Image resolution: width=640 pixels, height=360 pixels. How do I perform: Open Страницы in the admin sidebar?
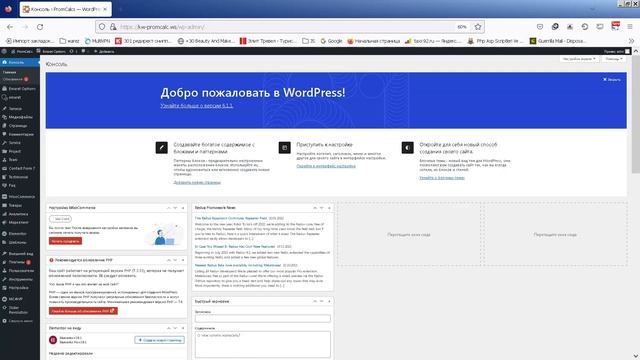18,126
